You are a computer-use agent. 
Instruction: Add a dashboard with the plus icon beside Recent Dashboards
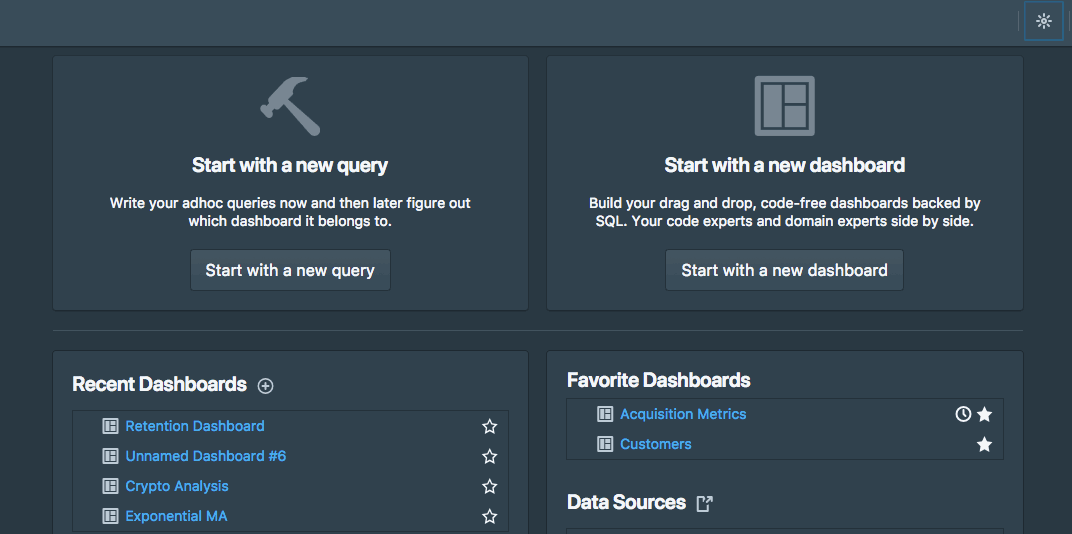(265, 386)
